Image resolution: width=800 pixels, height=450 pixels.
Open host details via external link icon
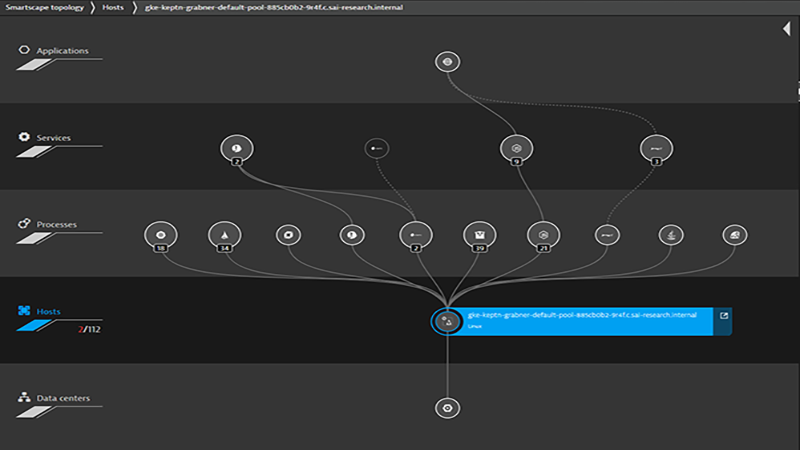724,317
